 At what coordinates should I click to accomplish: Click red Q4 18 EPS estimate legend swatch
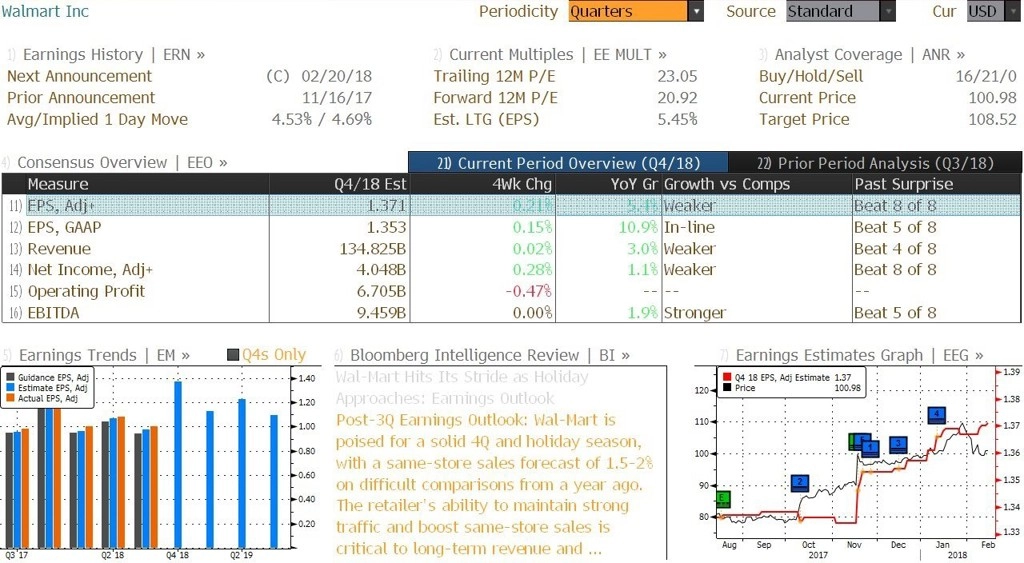pos(727,378)
